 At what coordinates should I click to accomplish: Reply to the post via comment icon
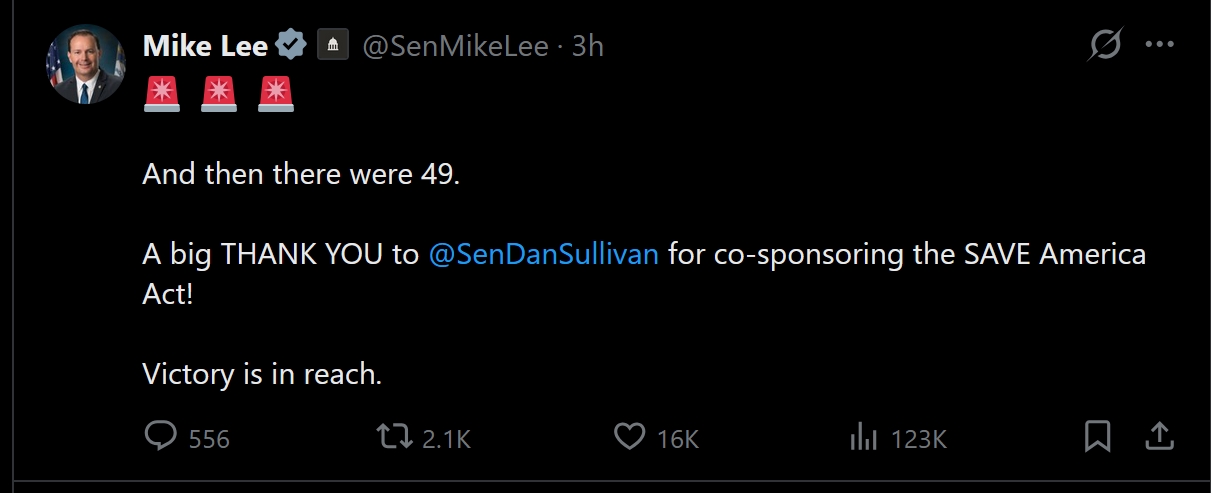coord(161,437)
